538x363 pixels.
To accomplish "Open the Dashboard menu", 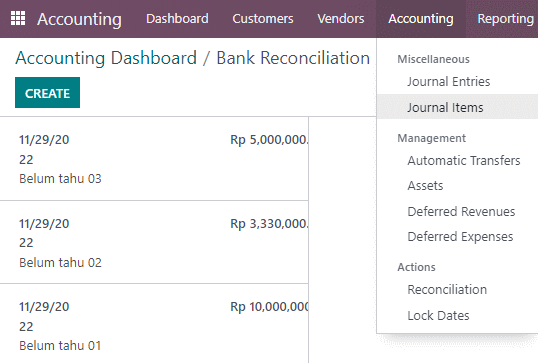I will [177, 19].
